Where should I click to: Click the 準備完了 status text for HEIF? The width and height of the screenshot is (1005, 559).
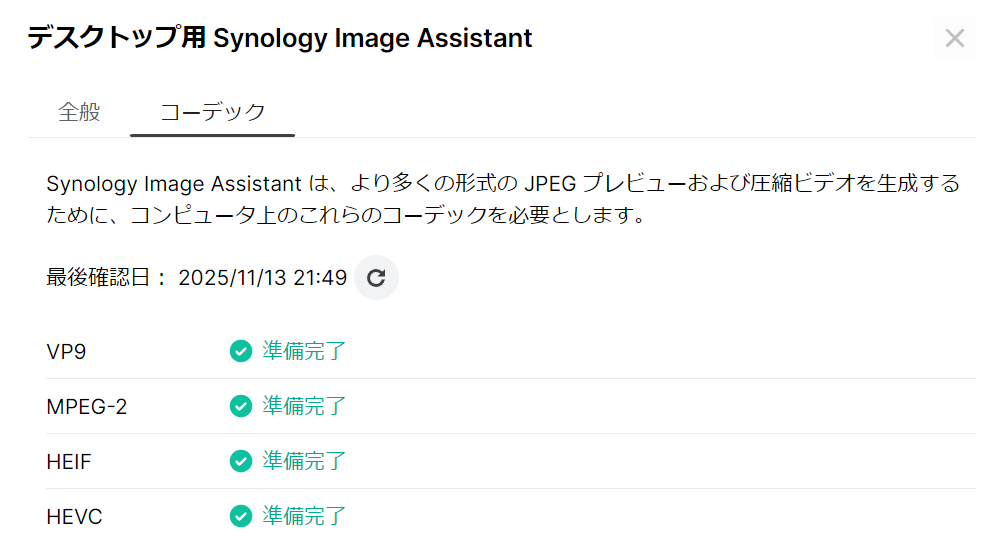tap(304, 461)
